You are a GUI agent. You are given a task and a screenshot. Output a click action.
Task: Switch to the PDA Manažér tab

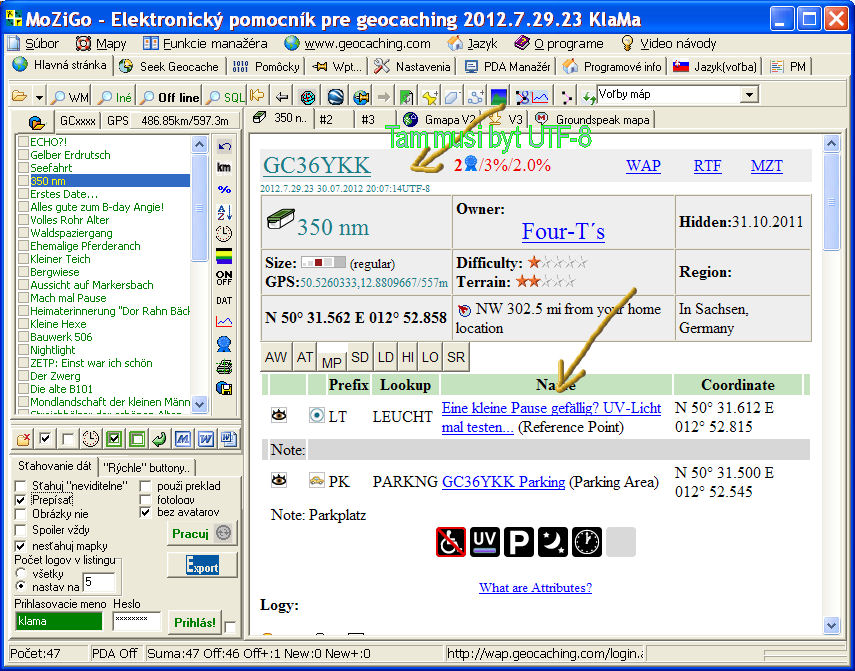click(x=507, y=67)
